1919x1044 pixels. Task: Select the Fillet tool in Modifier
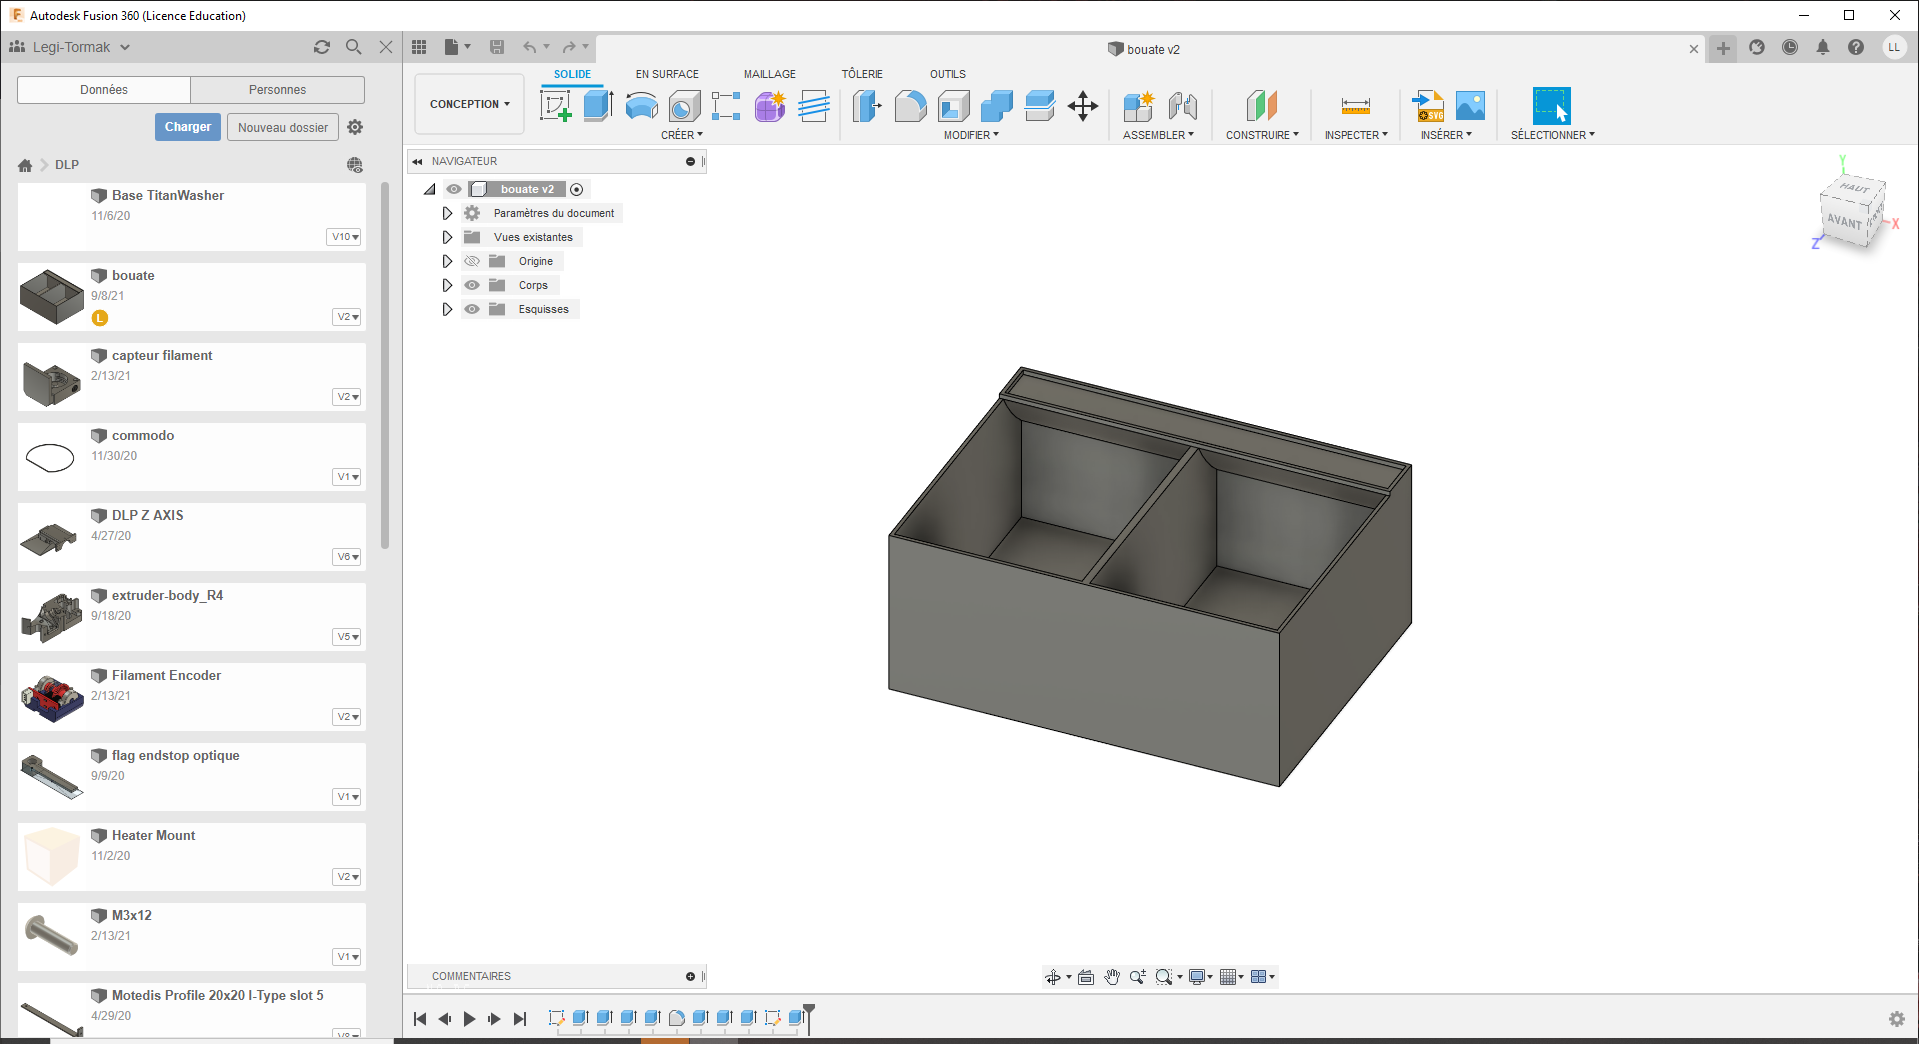910,105
